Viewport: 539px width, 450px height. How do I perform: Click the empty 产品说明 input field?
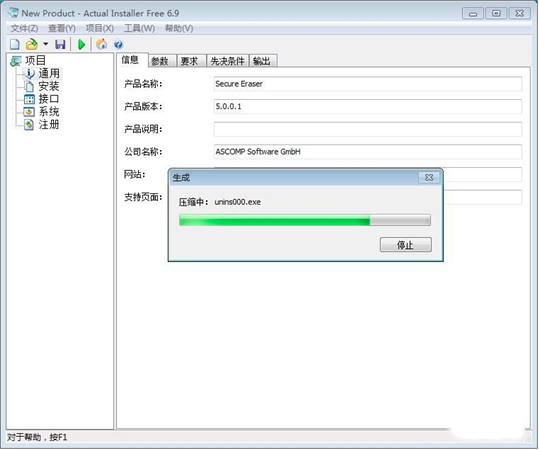pos(367,129)
